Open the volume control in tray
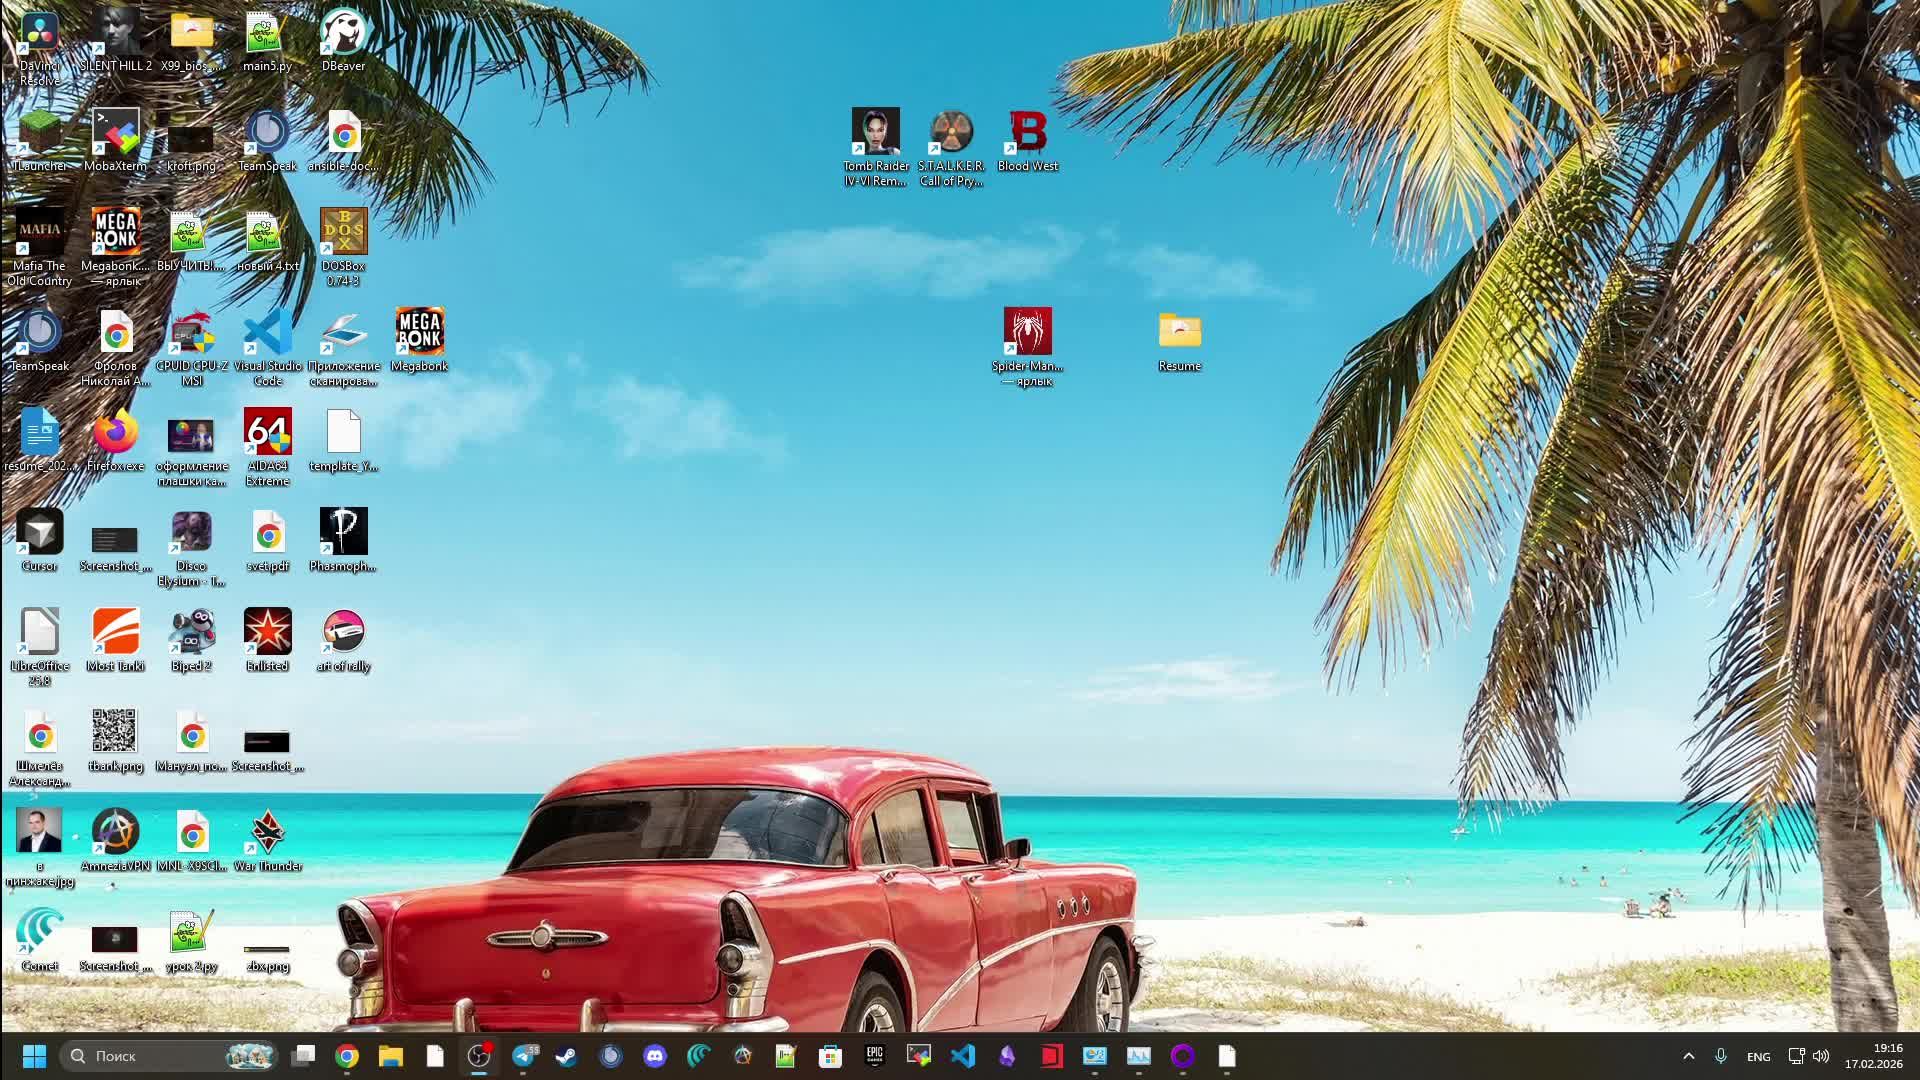 pos(1821,1056)
